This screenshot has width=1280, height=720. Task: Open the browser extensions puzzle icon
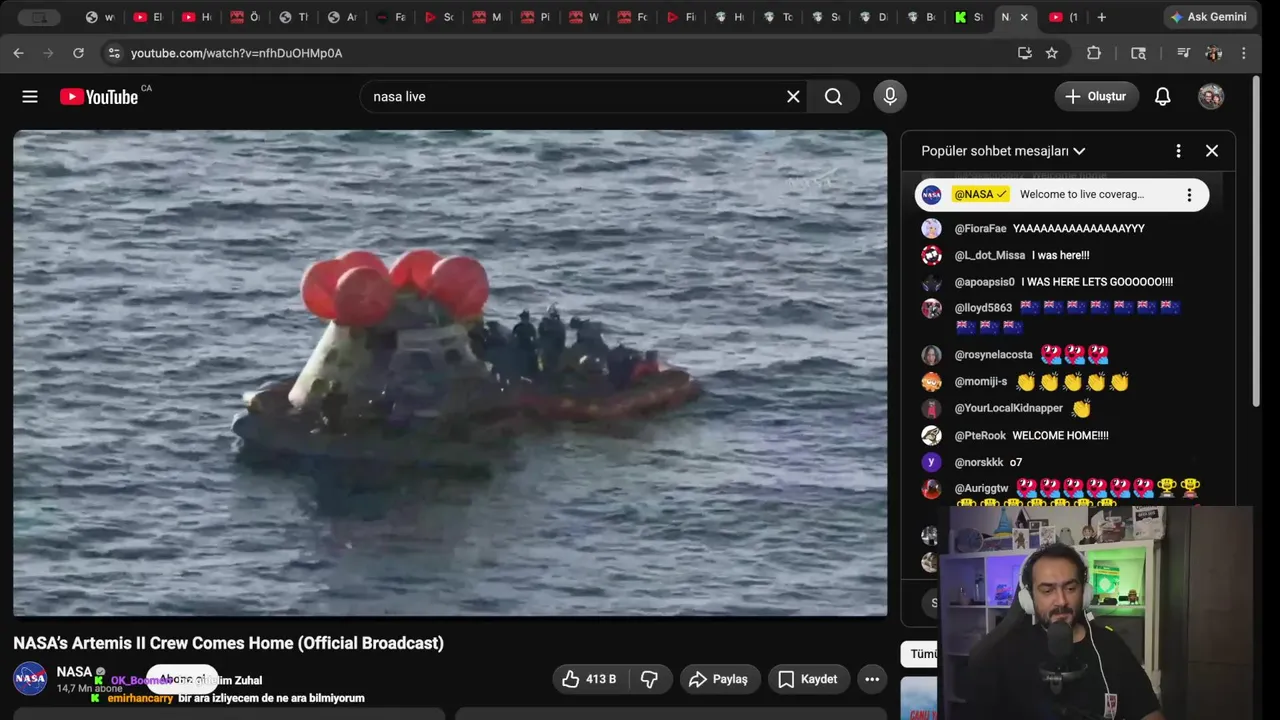tap(1094, 53)
